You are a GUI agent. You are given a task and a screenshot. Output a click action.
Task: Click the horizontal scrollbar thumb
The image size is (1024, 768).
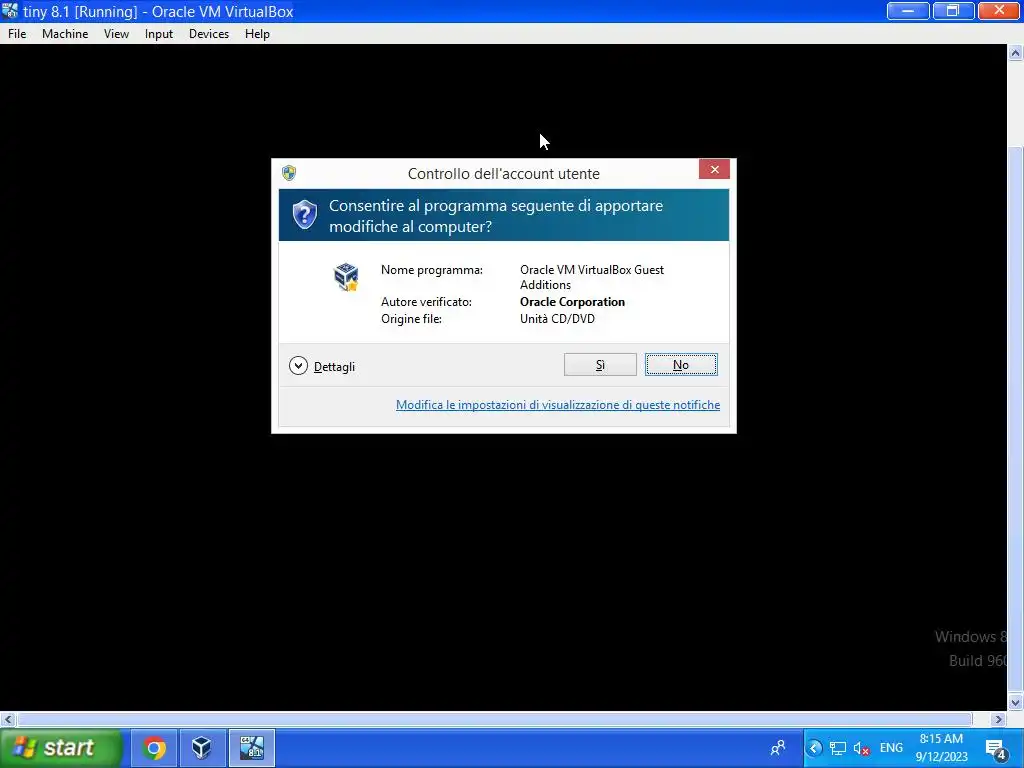pos(494,719)
